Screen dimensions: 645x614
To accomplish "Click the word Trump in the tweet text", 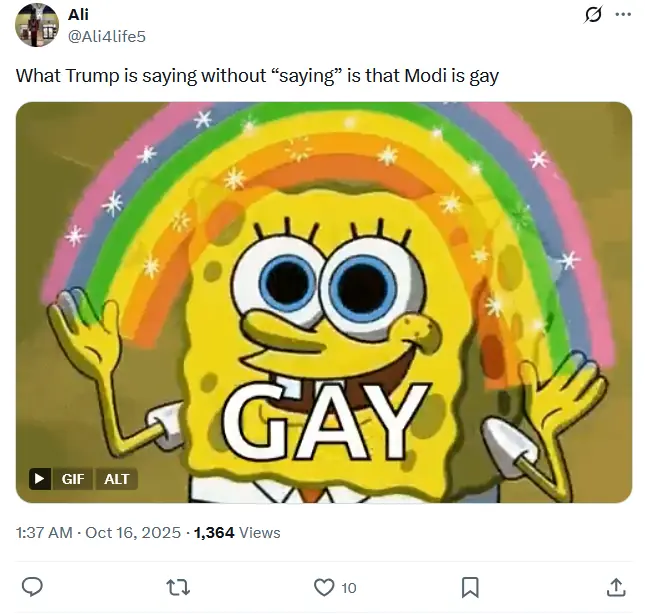I will (x=92, y=76).
